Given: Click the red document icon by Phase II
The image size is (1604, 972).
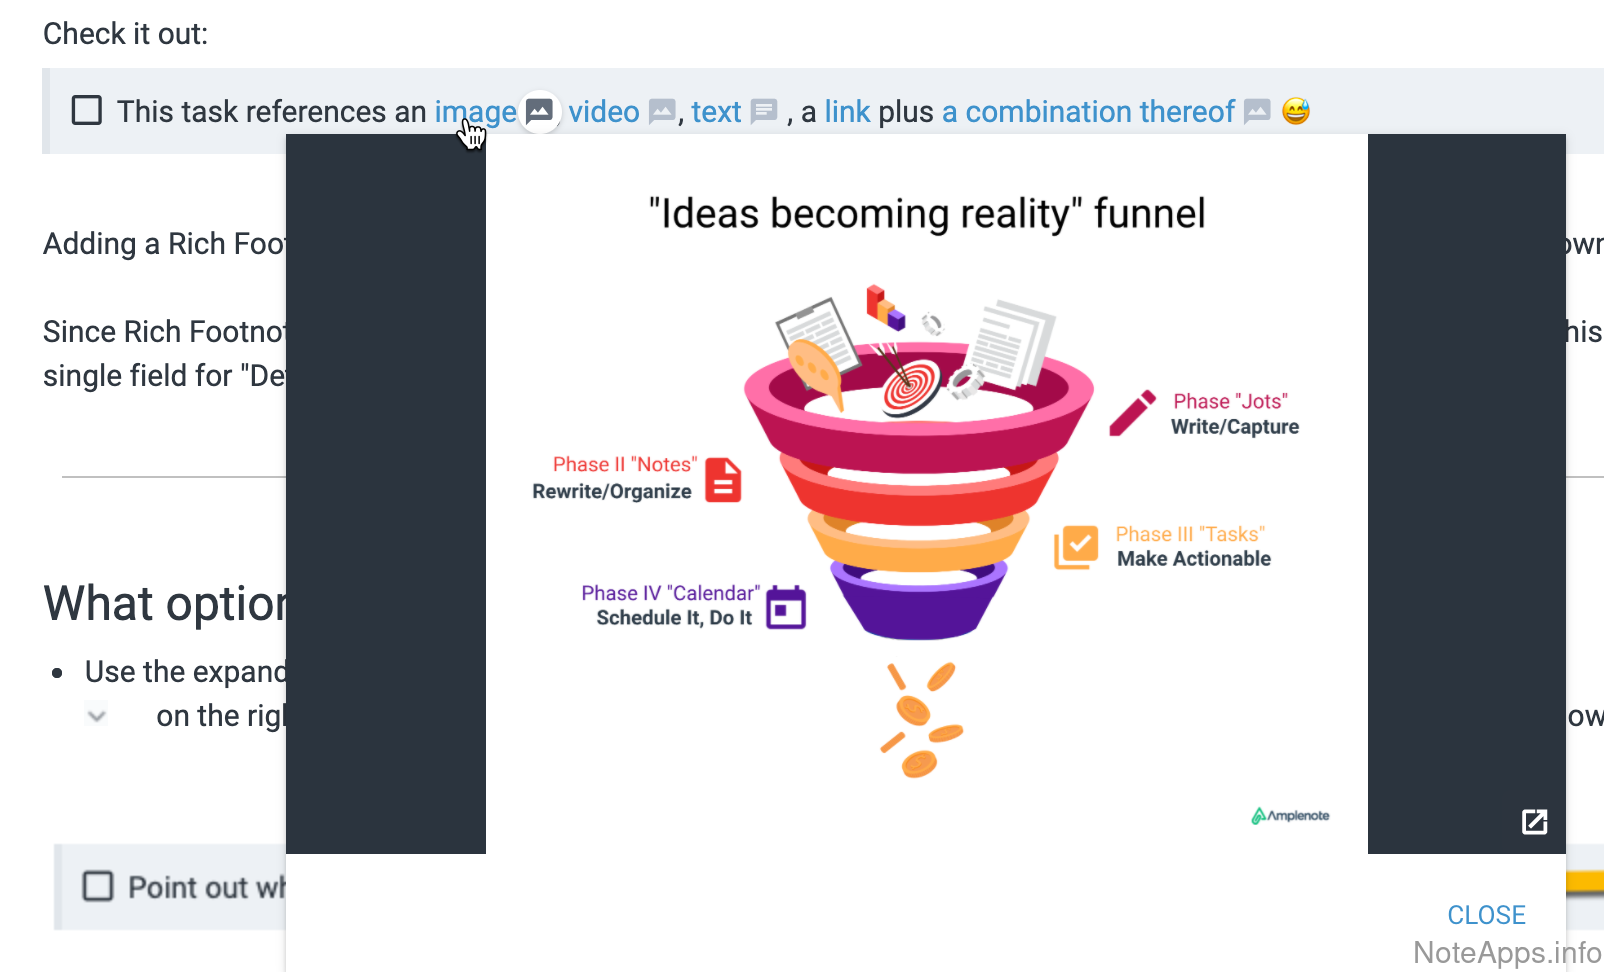Looking at the screenshot, I should pyautogui.click(x=723, y=480).
